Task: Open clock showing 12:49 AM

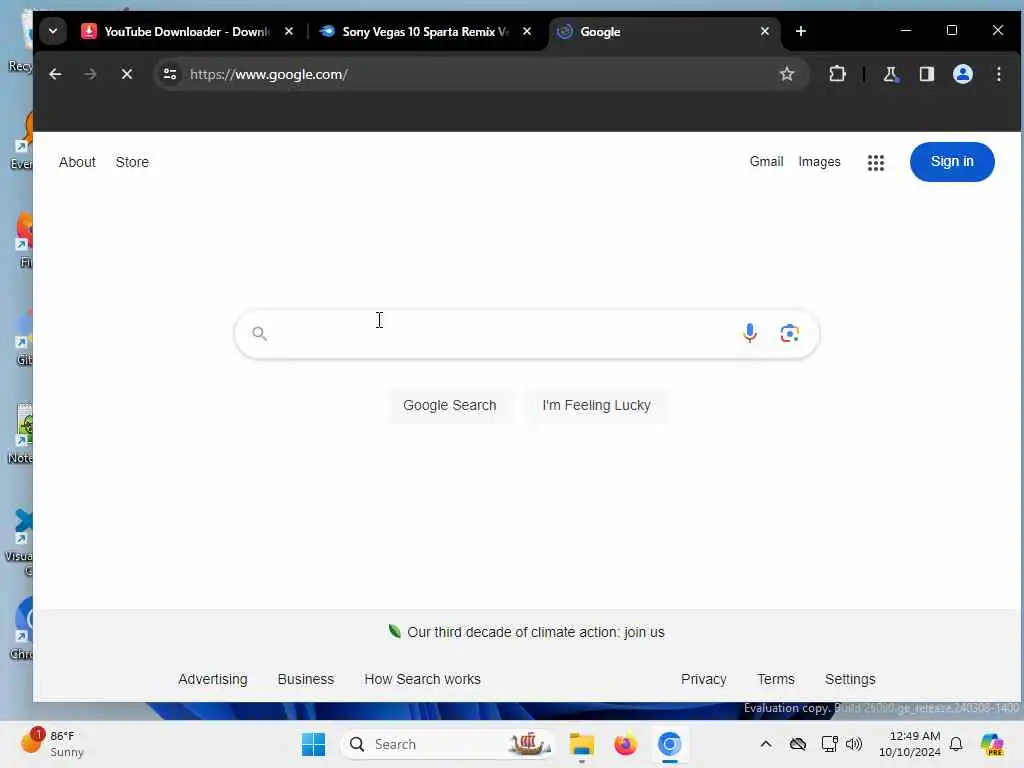Action: coord(910,744)
